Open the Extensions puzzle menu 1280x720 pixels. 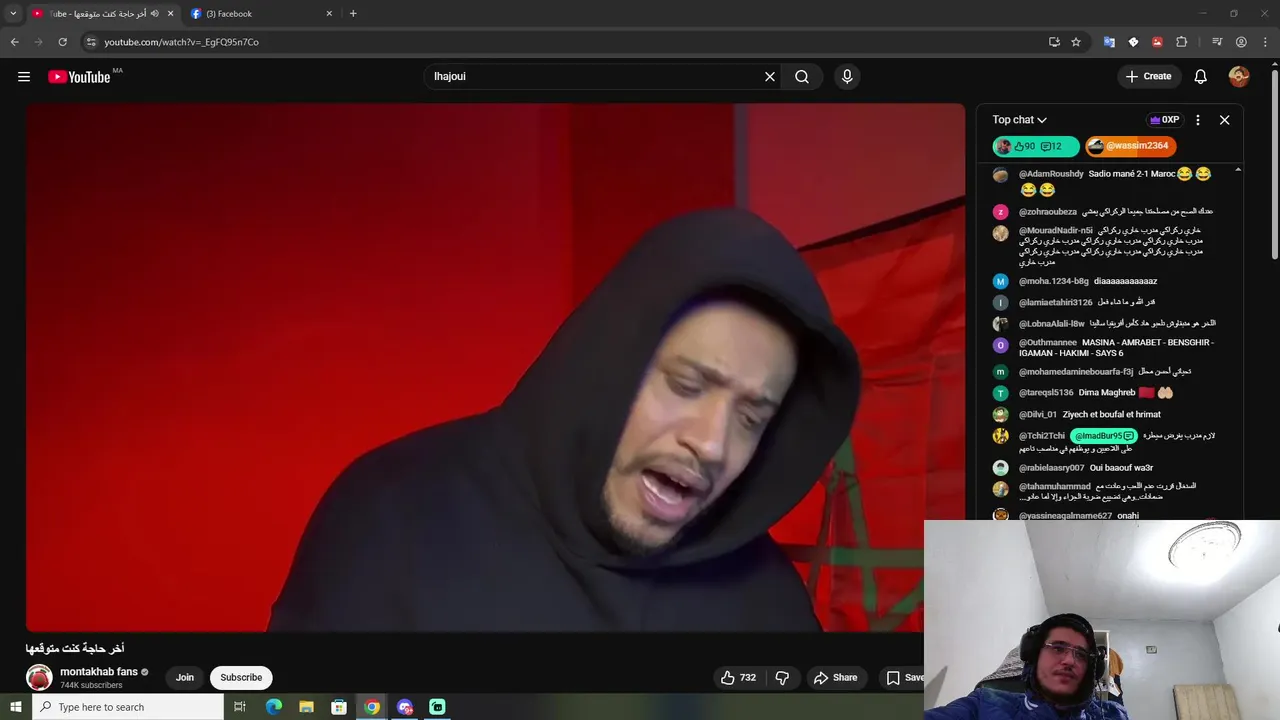1181,42
